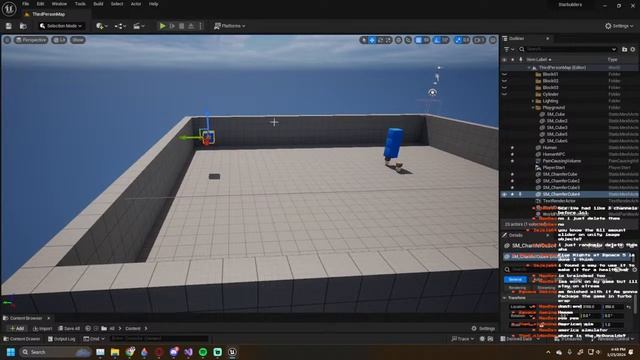
Task: Open the Edit menu
Action: pos(40,4)
